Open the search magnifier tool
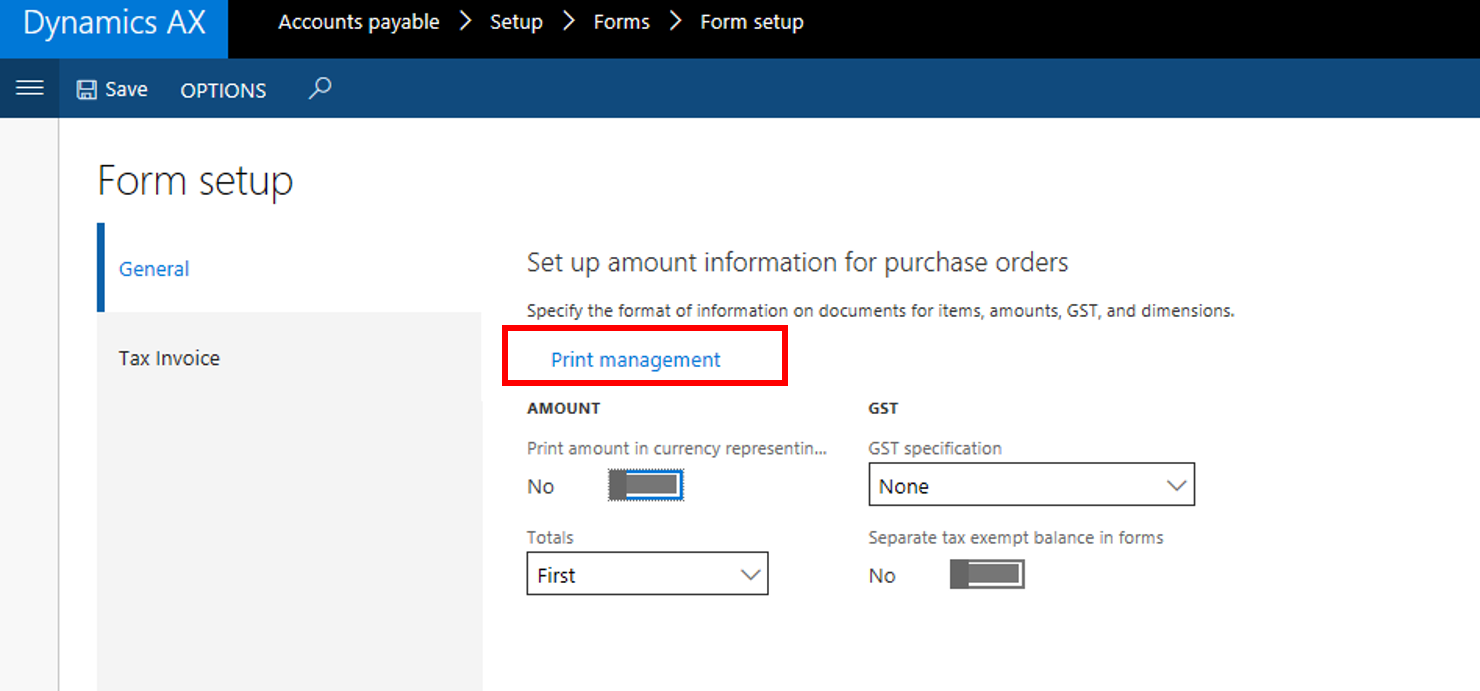The image size is (1480, 691). click(319, 89)
